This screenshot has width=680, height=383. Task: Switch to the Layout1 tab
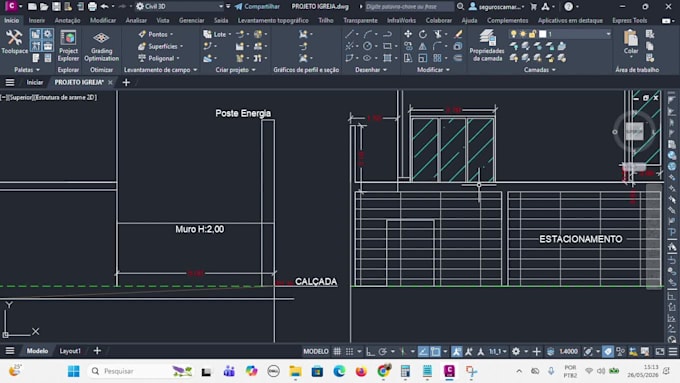pyautogui.click(x=70, y=351)
